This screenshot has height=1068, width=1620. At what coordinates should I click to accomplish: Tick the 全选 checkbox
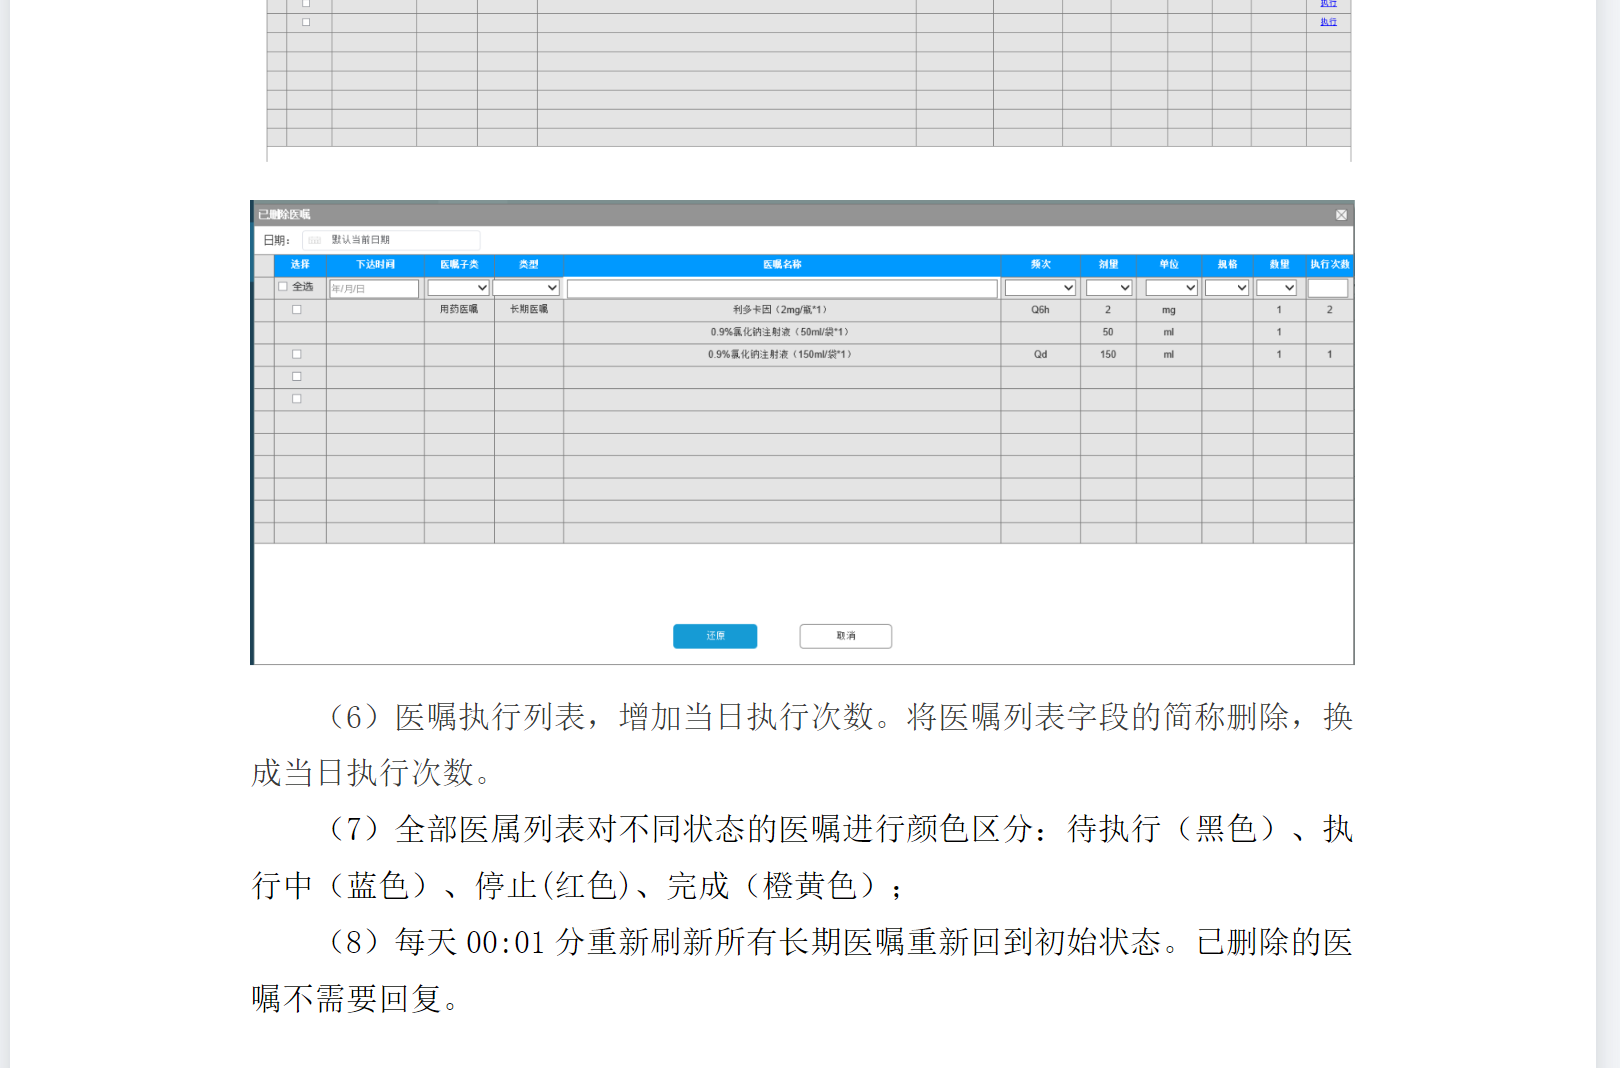283,287
